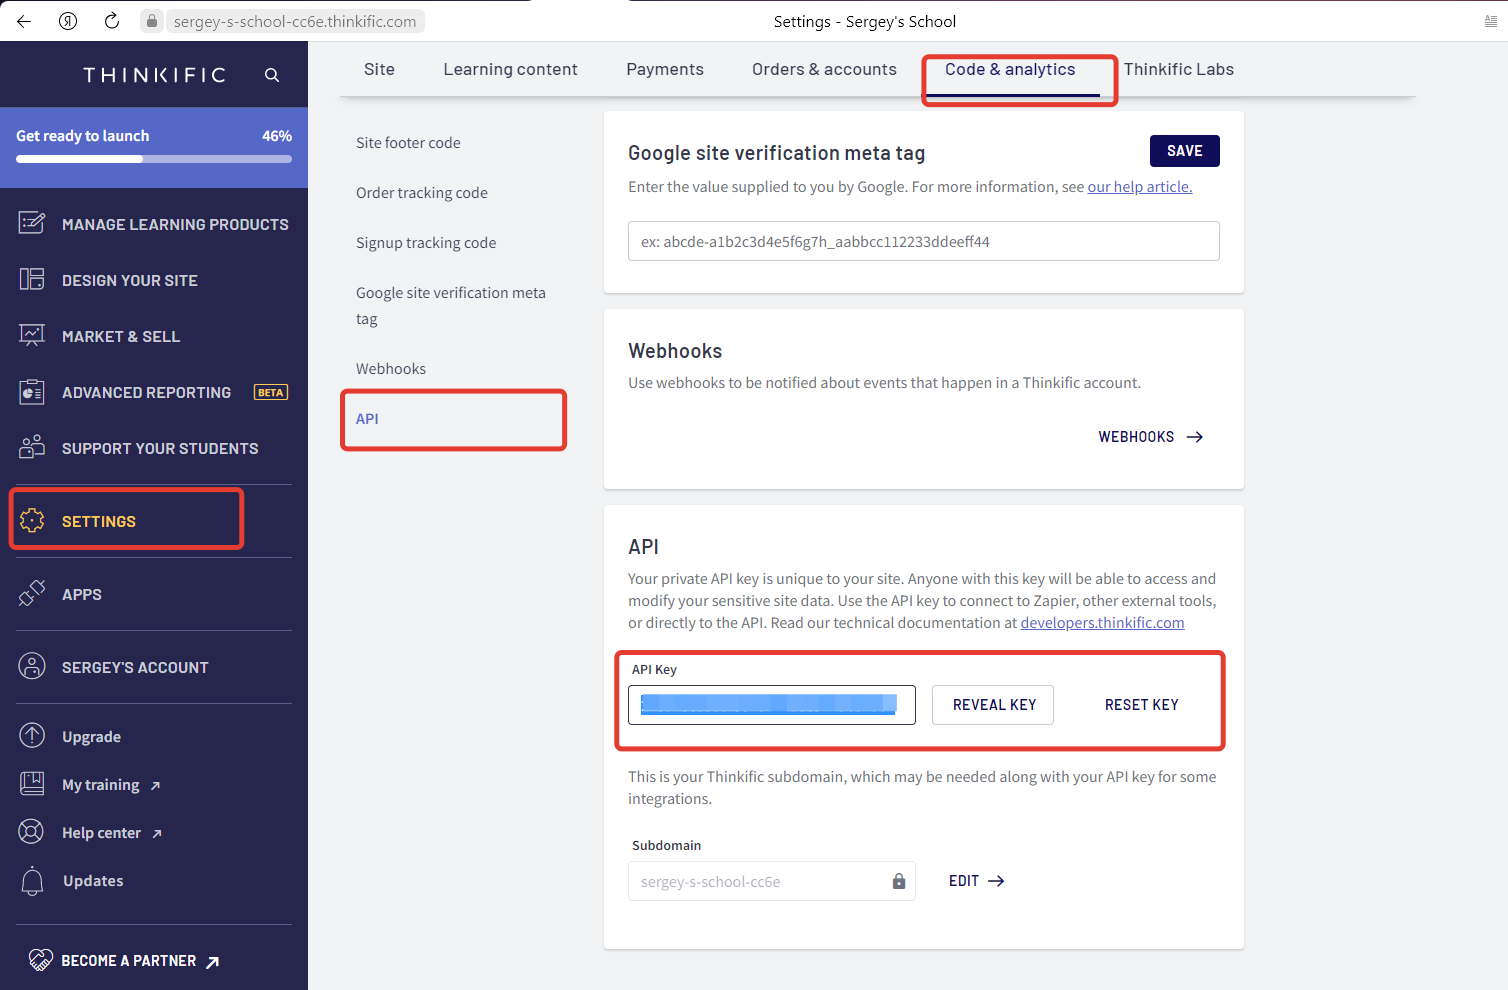Click the 46% launch progress value
Image resolution: width=1508 pixels, height=990 pixels.
277,136
